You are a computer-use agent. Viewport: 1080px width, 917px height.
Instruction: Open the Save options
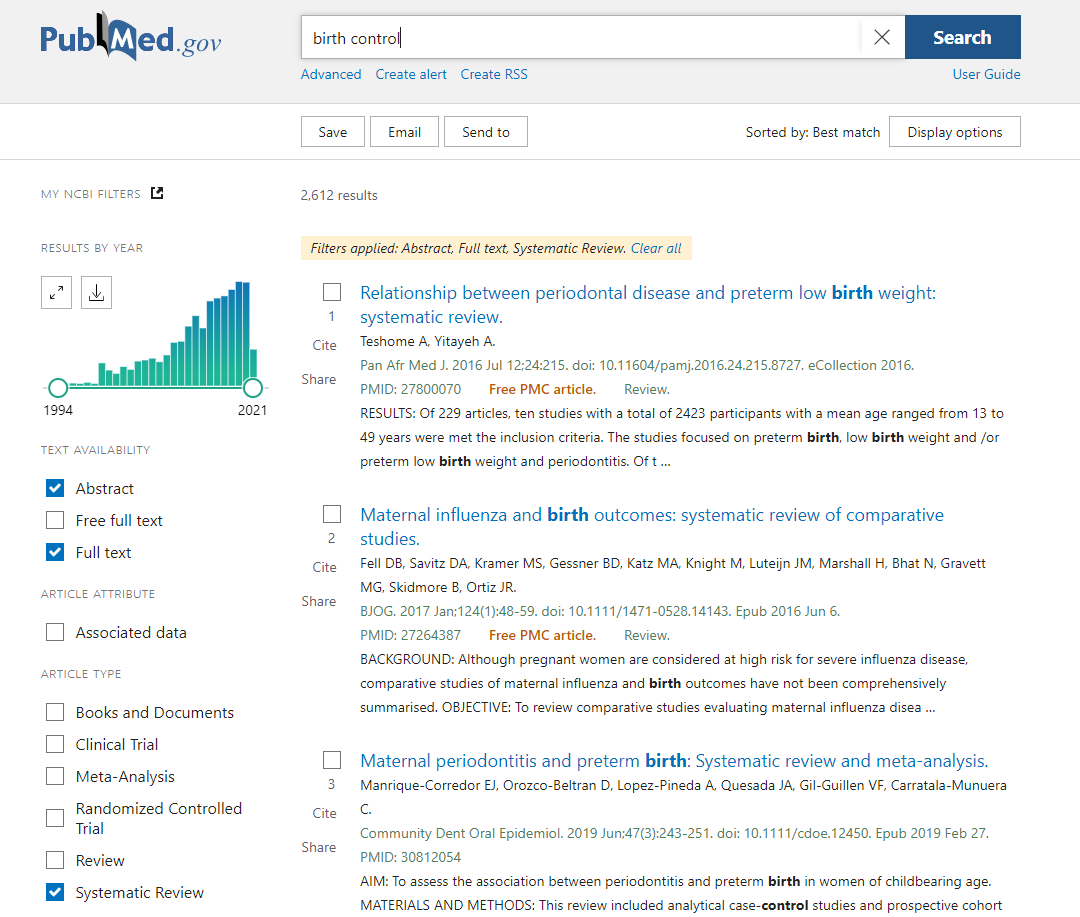pyautogui.click(x=332, y=132)
